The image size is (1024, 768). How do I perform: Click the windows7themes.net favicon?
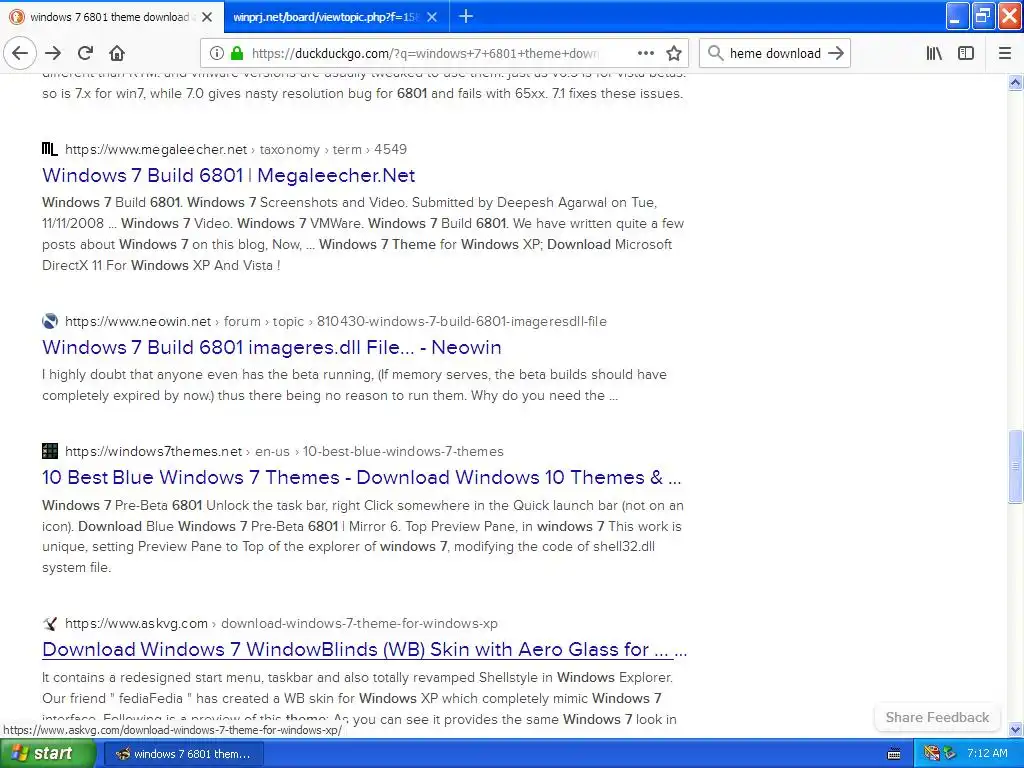[50, 451]
